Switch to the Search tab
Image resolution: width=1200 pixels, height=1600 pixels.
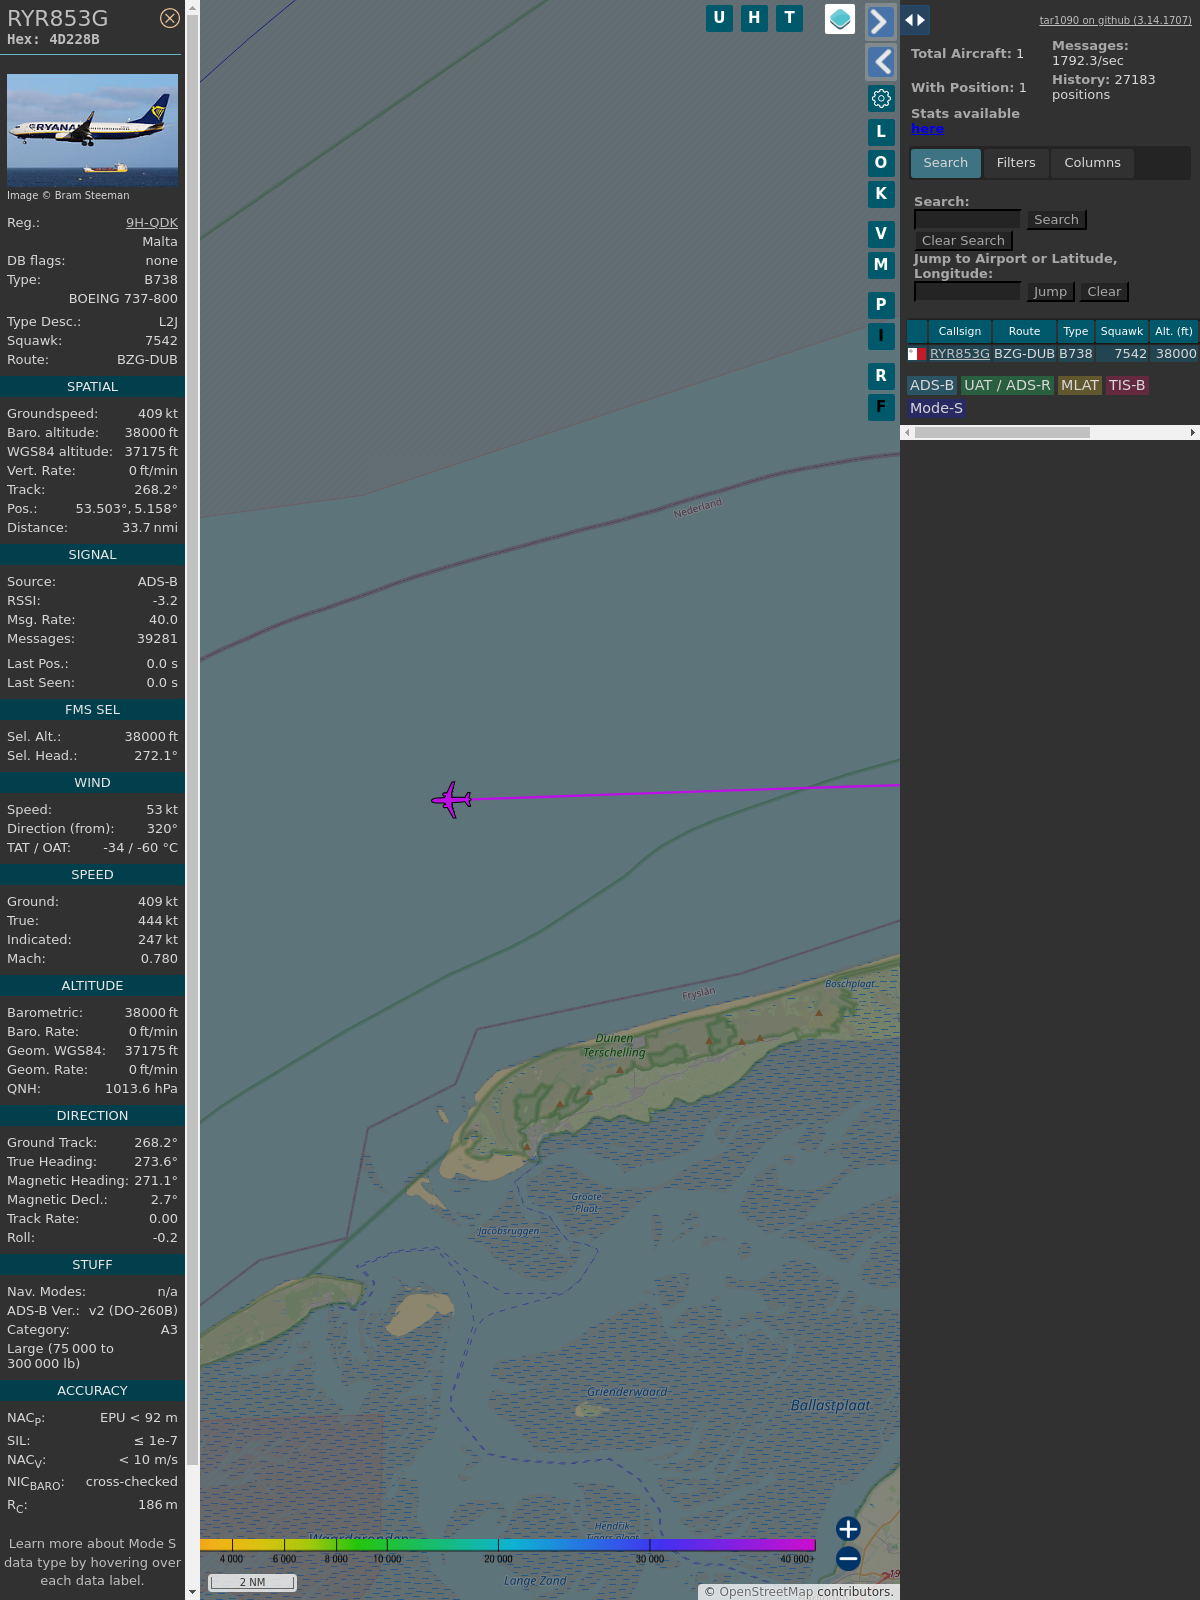click(x=945, y=163)
